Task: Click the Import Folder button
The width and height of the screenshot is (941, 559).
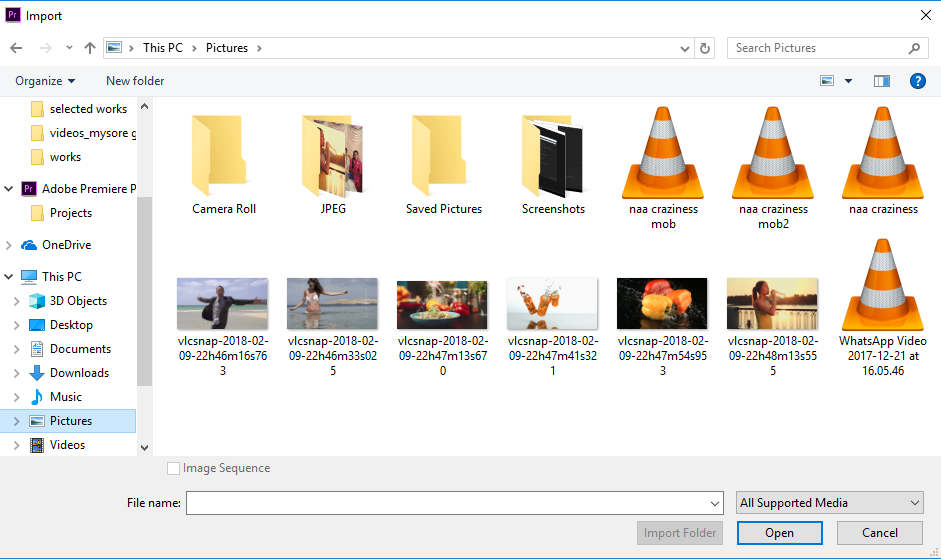Action: point(680,533)
